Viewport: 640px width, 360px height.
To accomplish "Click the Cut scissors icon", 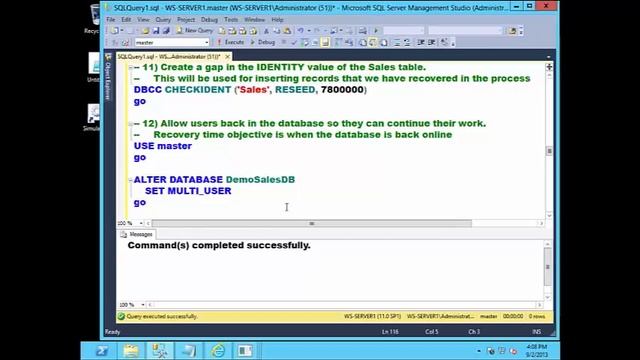I will click(266, 31).
